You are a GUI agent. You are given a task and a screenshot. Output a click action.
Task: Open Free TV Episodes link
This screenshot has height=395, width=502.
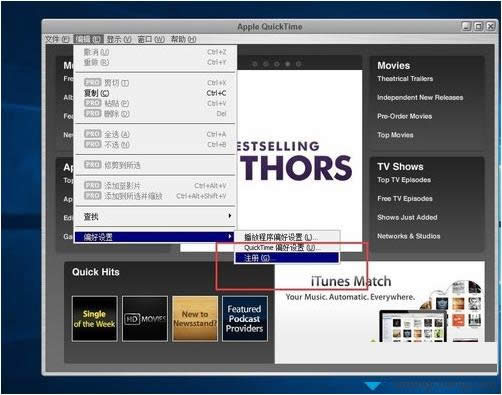point(405,199)
